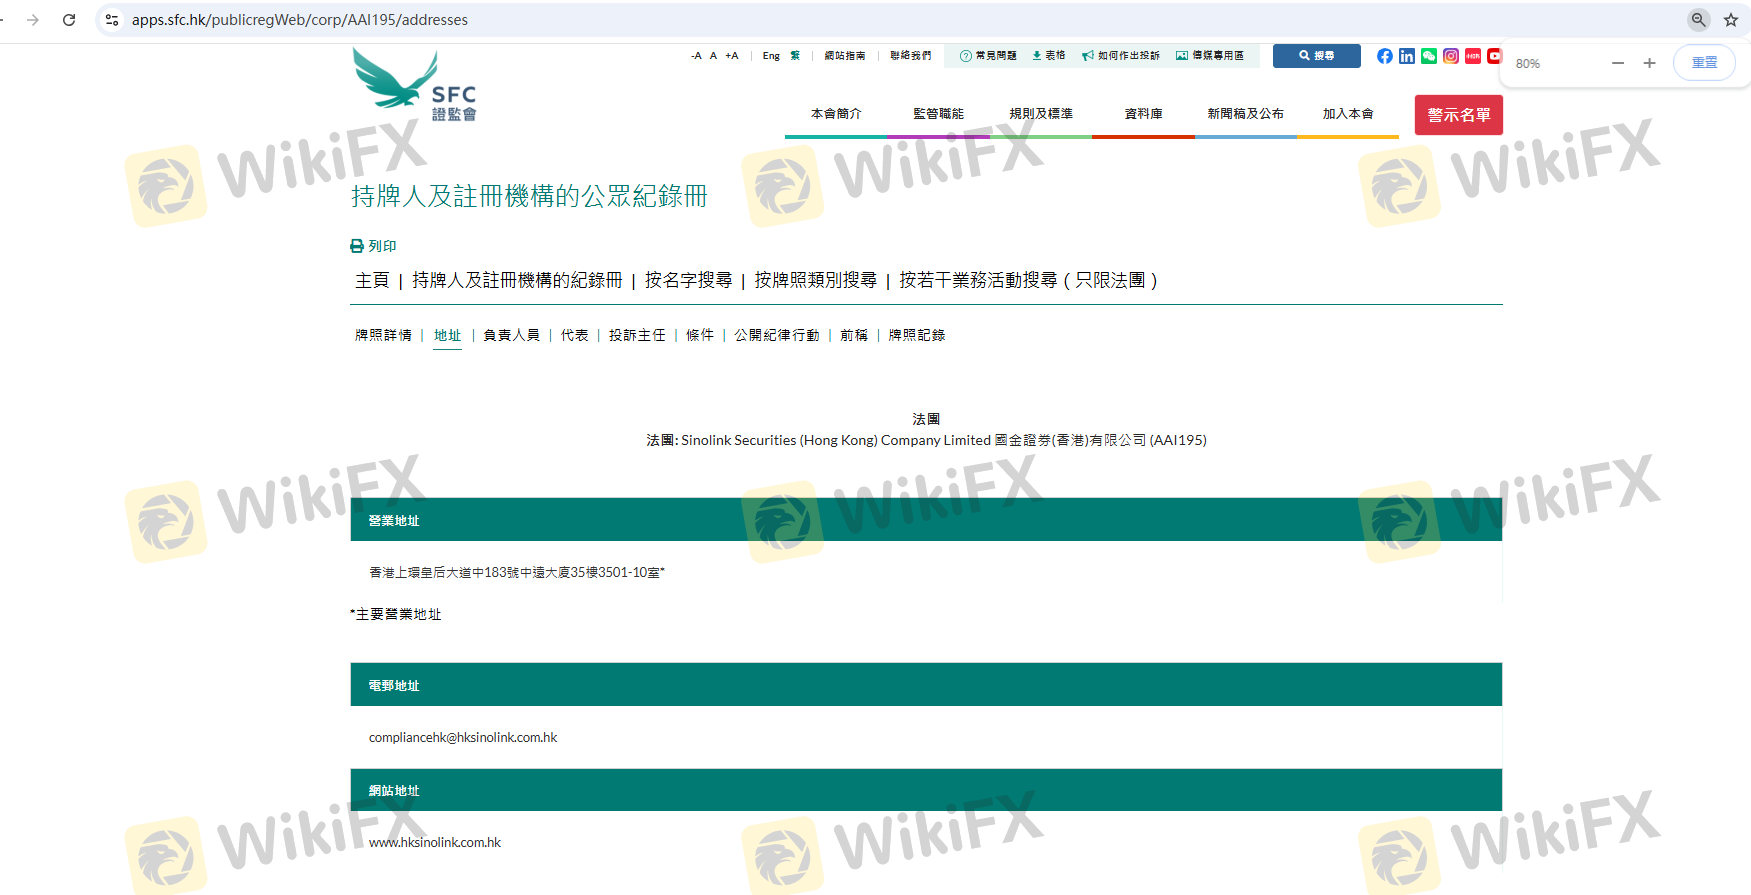Open the 加入本會 main menu
The width and height of the screenshot is (1751, 895).
(1348, 114)
